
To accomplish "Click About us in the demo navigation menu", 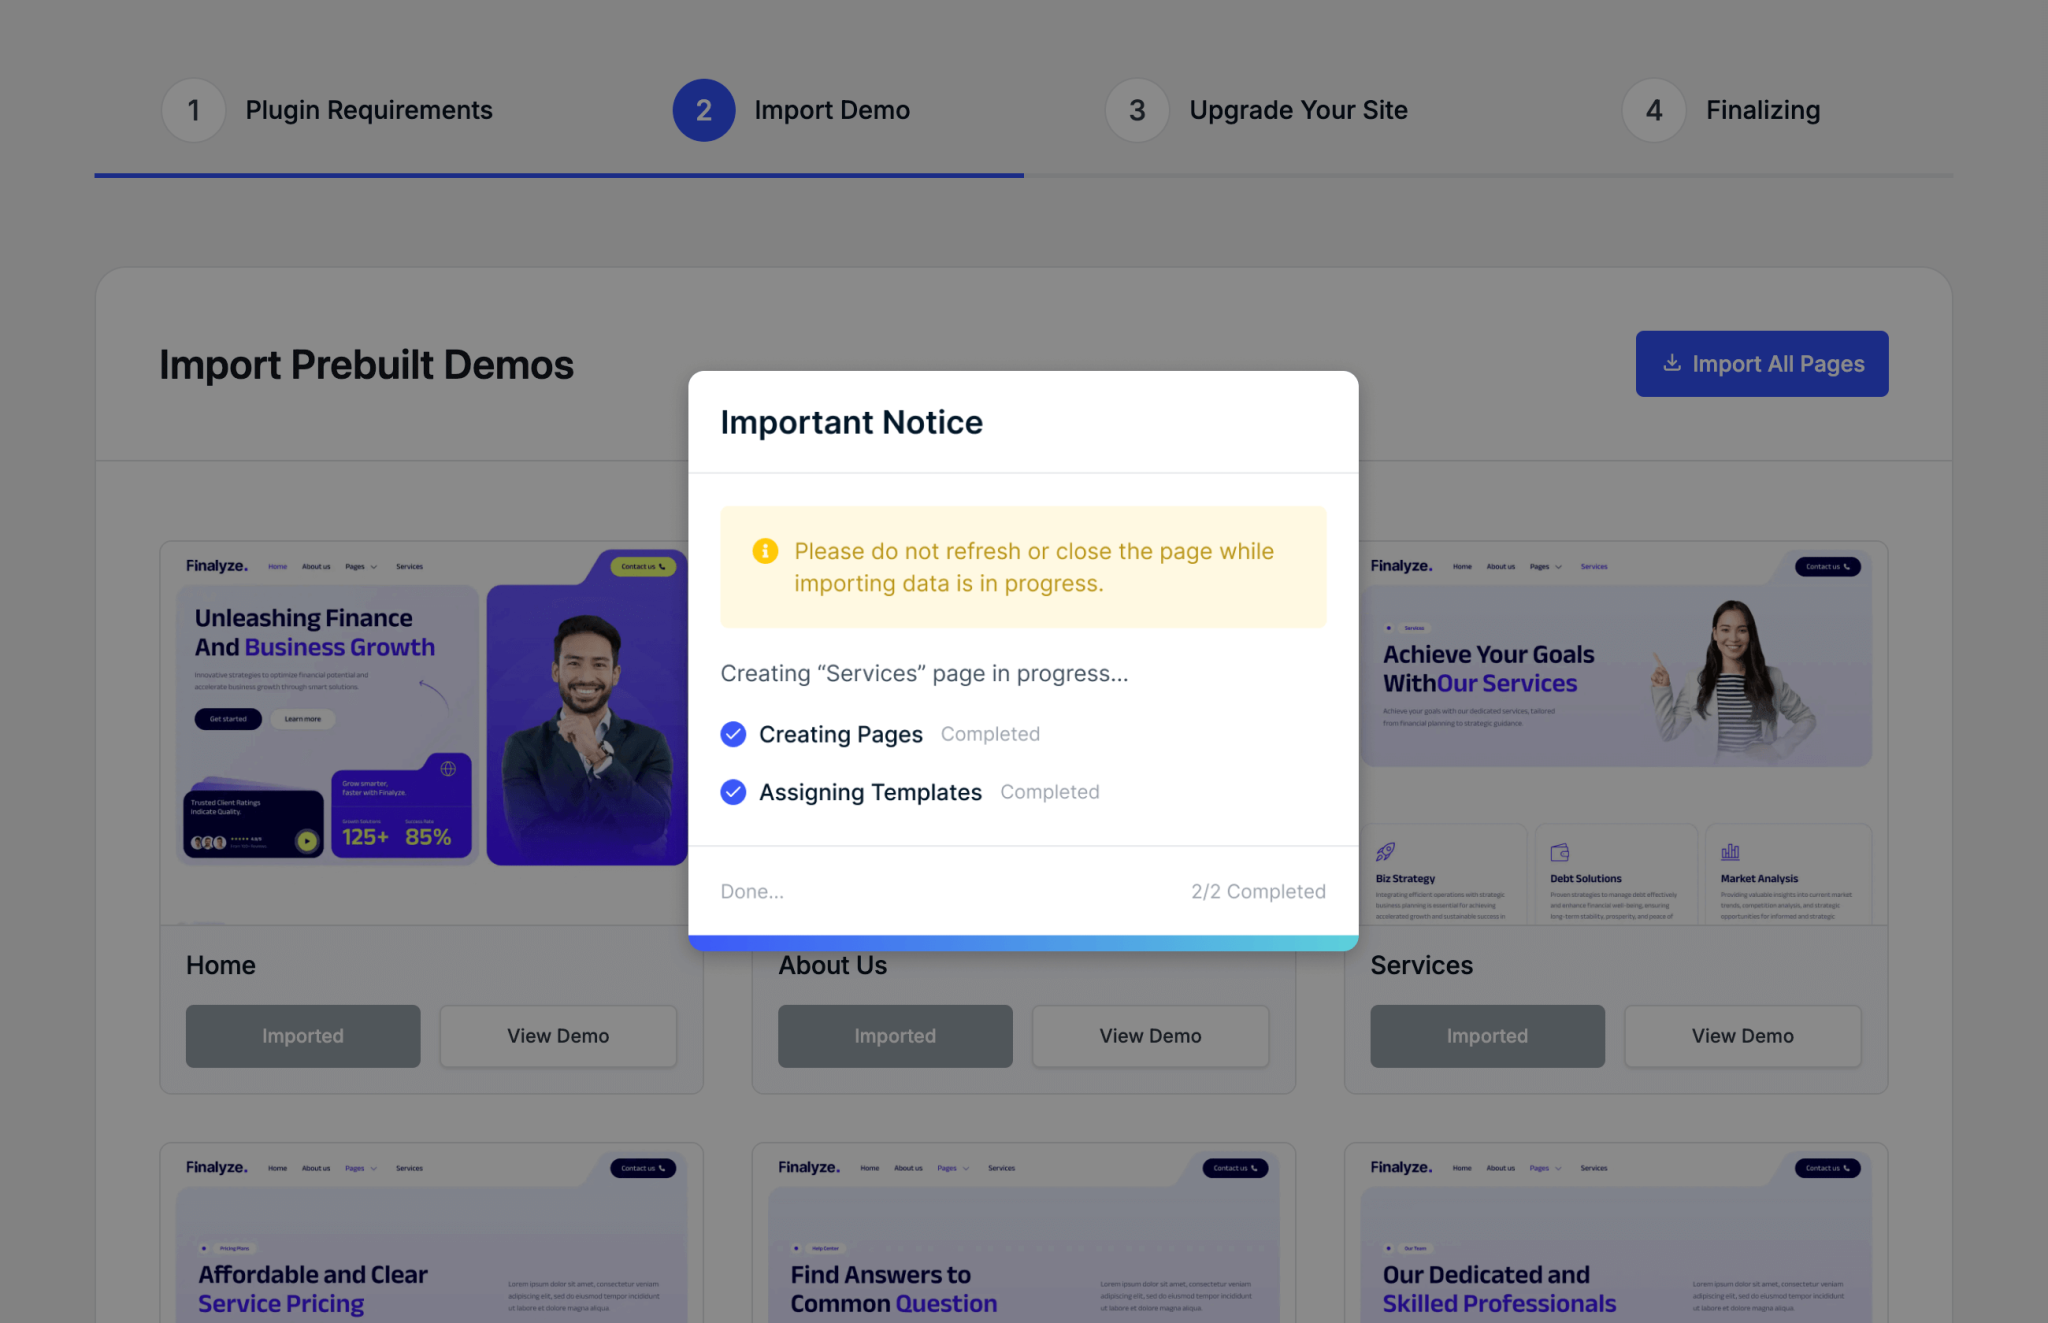I will 316,566.
